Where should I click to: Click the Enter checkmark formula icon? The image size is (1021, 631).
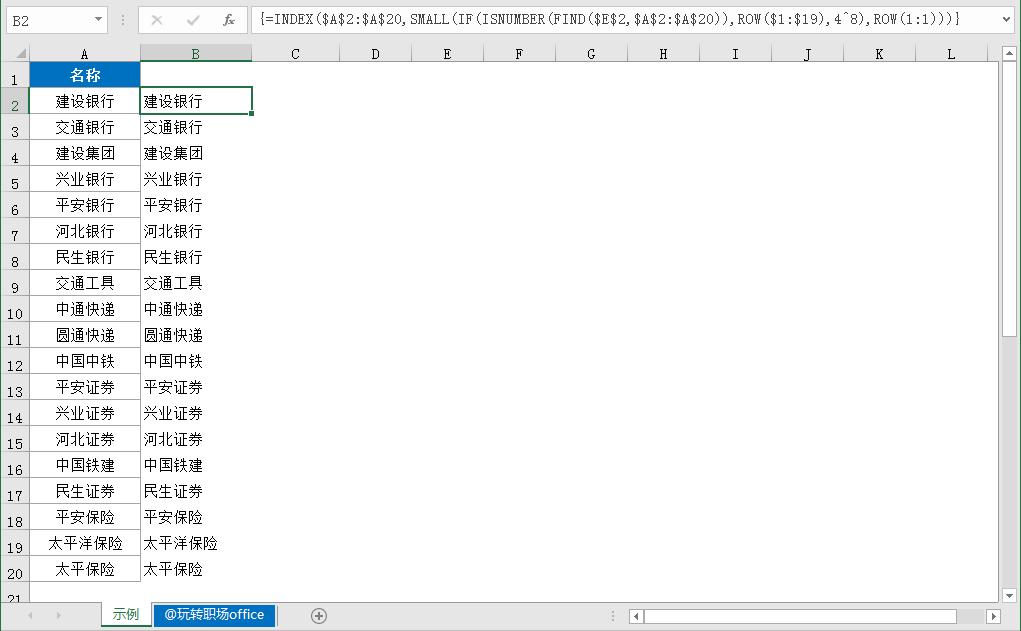click(193, 20)
